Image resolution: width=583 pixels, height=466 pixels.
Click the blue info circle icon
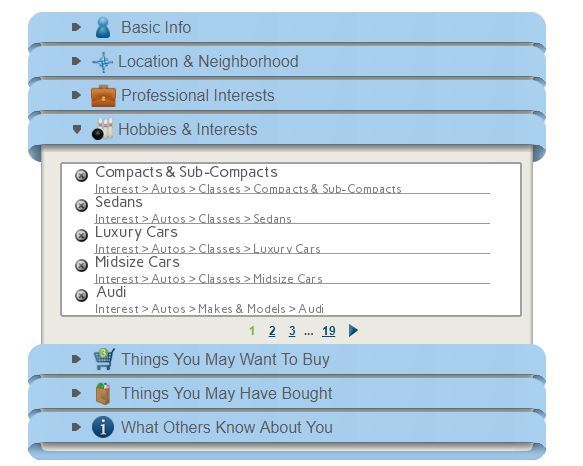[103, 427]
